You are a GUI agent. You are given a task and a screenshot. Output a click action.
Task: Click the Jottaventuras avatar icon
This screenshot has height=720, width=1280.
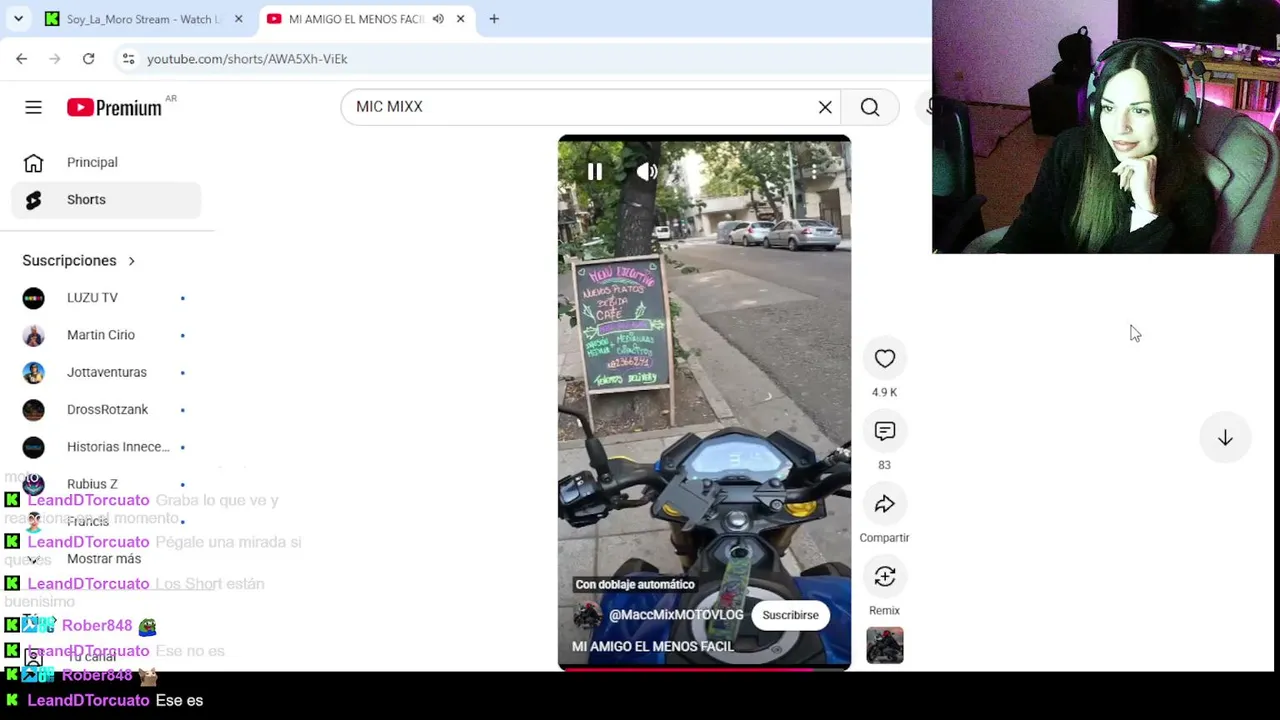34,372
